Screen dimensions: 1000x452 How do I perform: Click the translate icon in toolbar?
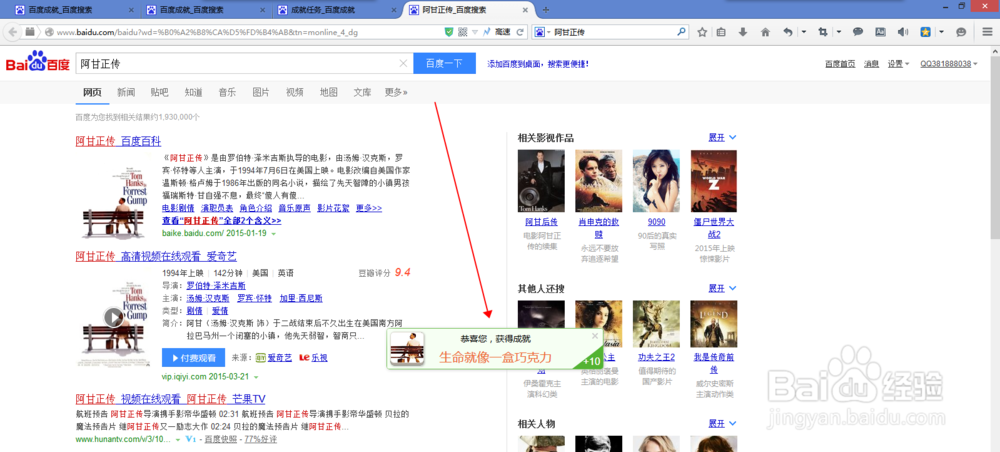(880, 32)
